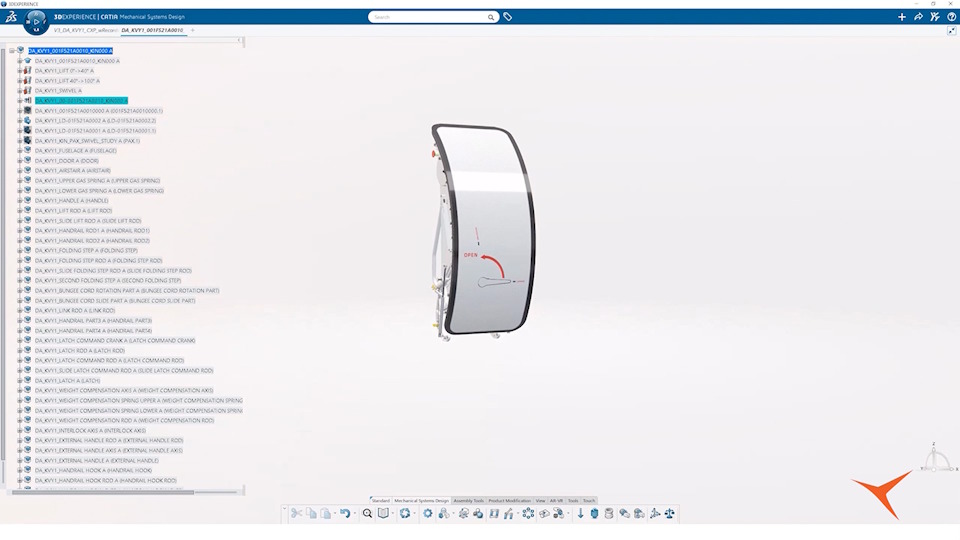
Task: Open the Touch toolbar tab
Action: 589,501
